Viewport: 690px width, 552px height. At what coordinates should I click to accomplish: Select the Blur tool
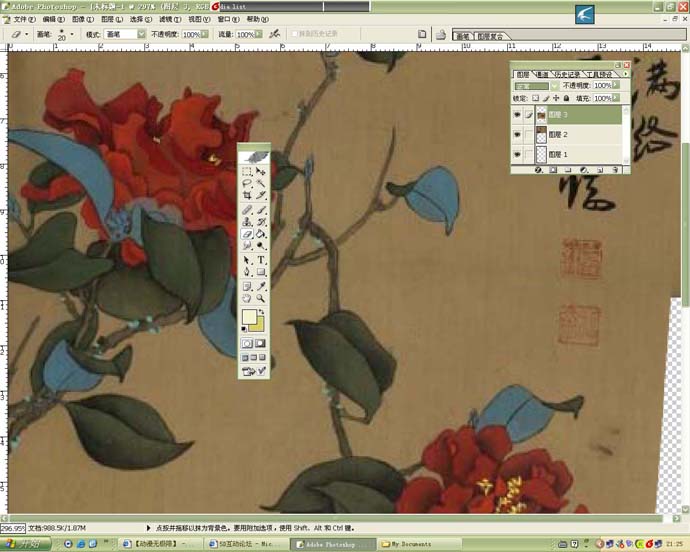click(x=247, y=246)
